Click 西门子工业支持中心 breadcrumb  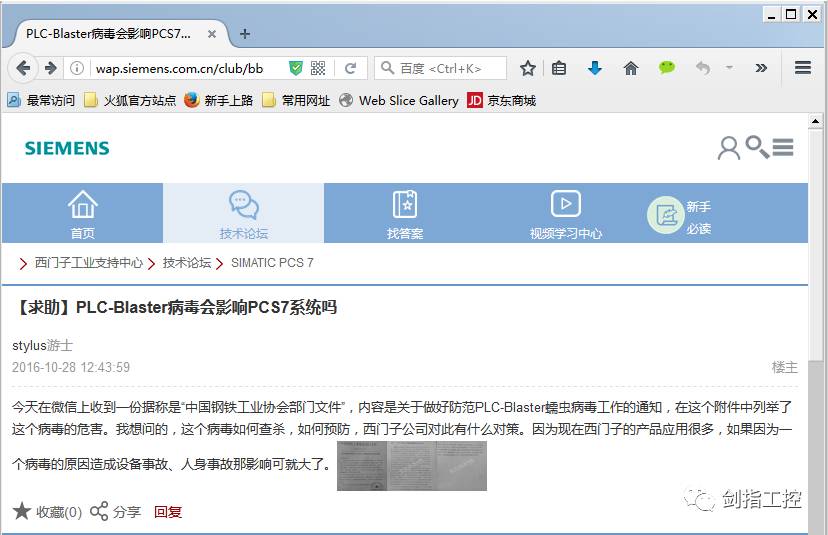89,262
